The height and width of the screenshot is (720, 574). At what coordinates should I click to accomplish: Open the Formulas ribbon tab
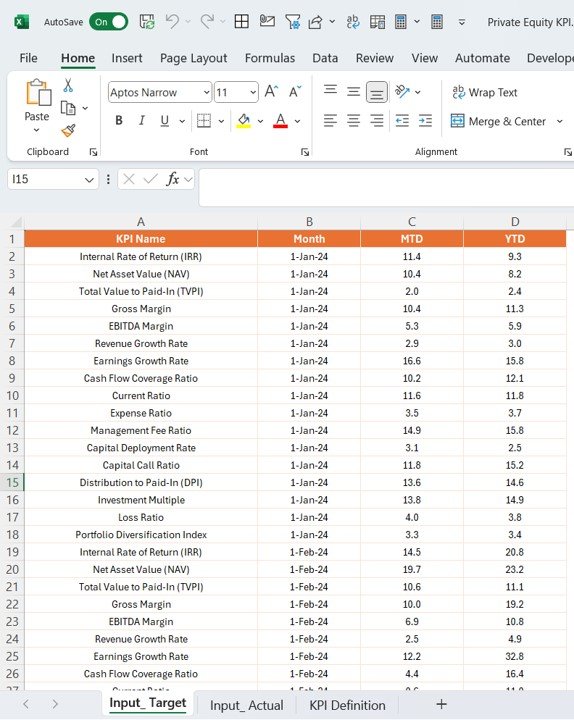click(270, 58)
